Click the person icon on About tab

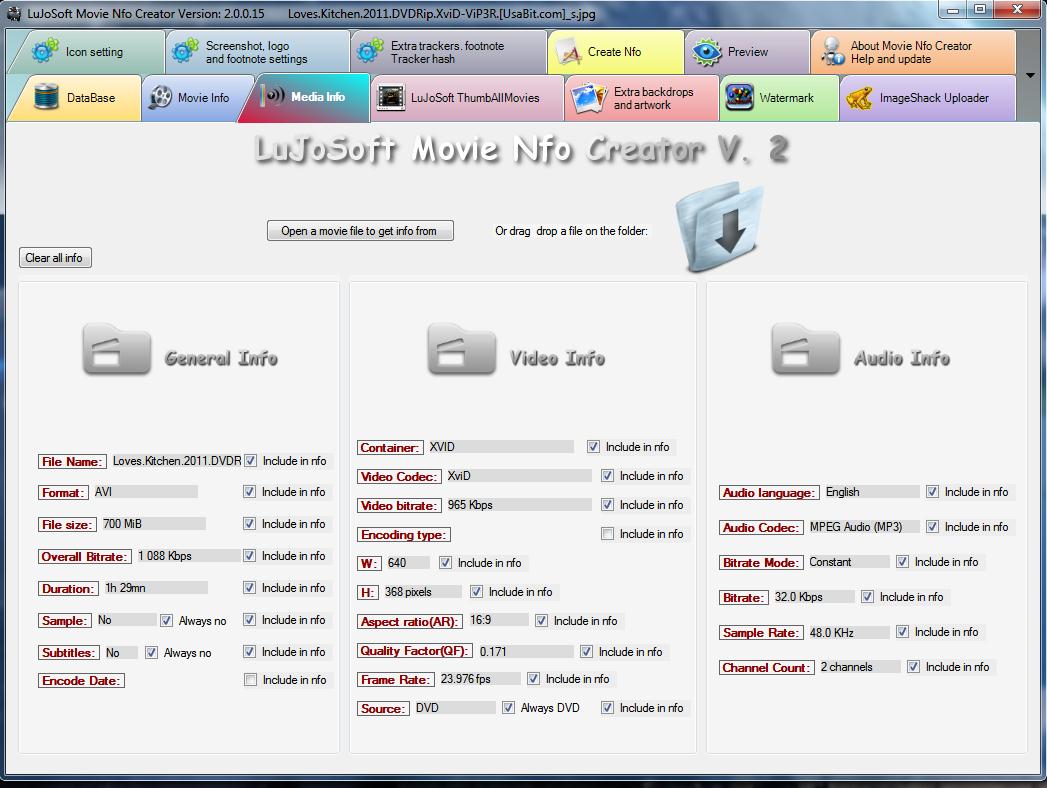833,51
